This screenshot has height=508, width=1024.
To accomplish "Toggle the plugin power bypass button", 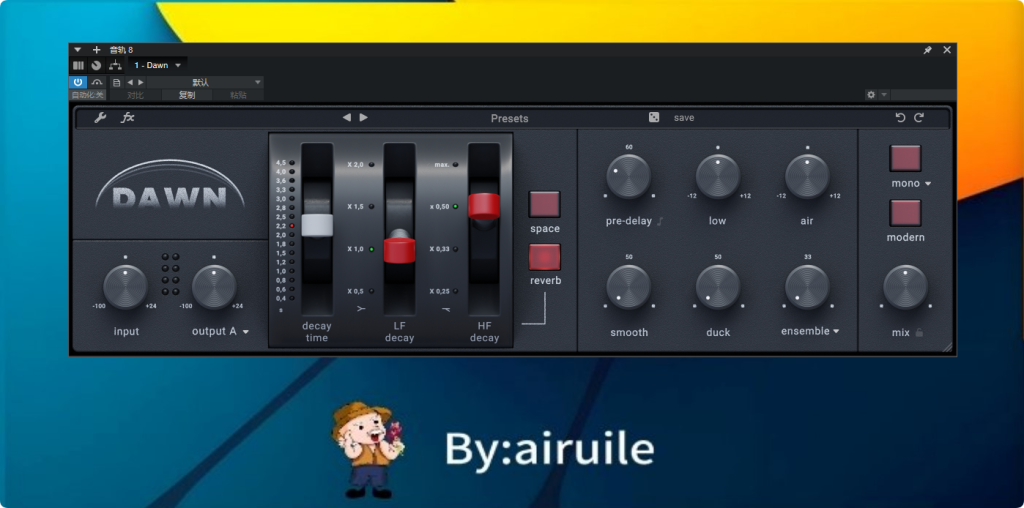I will click(x=78, y=82).
